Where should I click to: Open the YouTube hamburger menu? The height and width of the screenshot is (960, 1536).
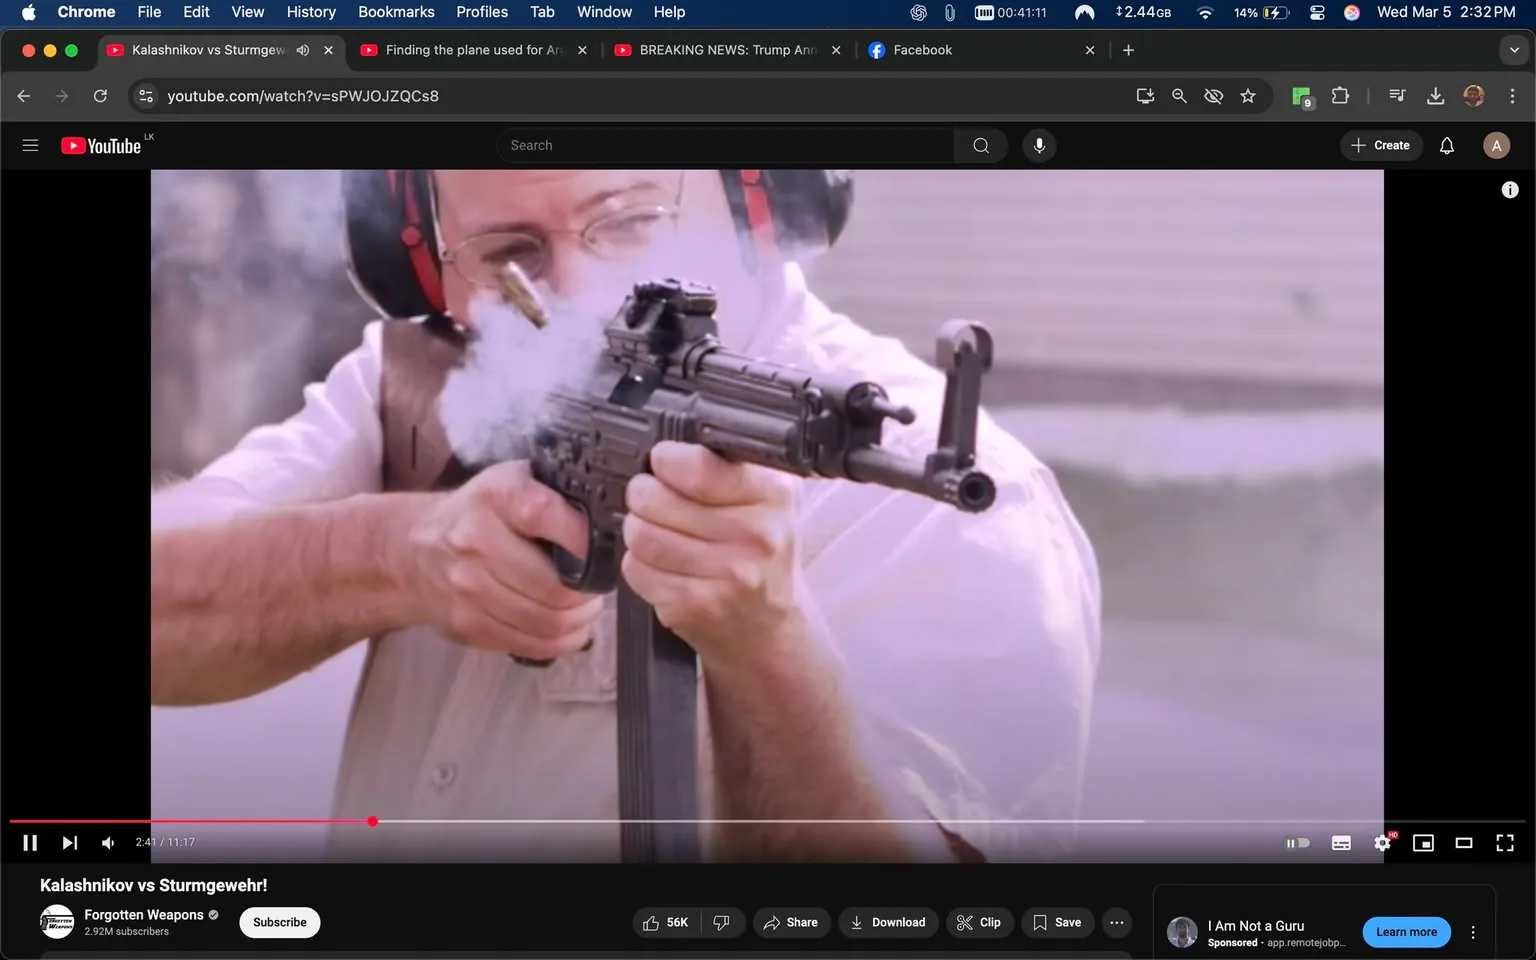tap(30, 145)
